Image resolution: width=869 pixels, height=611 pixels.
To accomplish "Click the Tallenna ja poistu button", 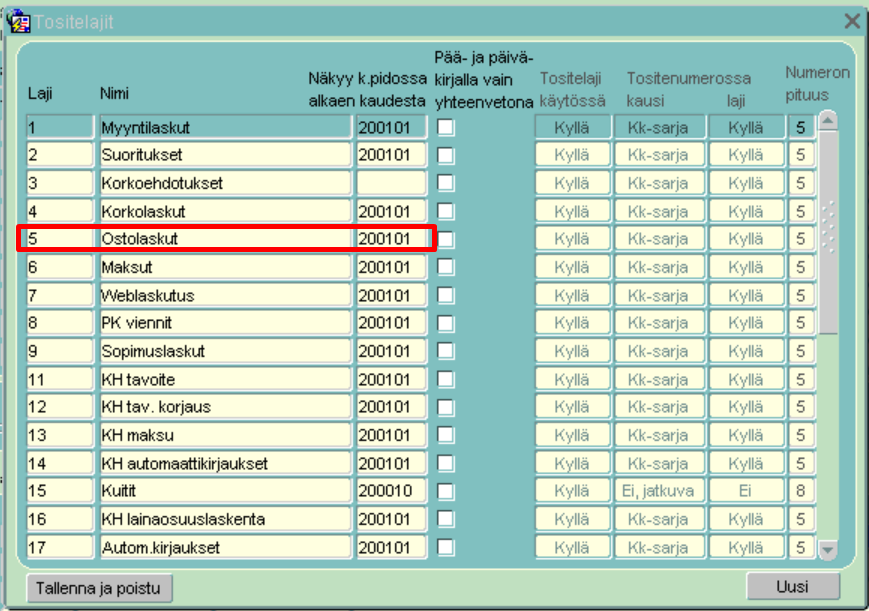I will pyautogui.click(x=99, y=588).
